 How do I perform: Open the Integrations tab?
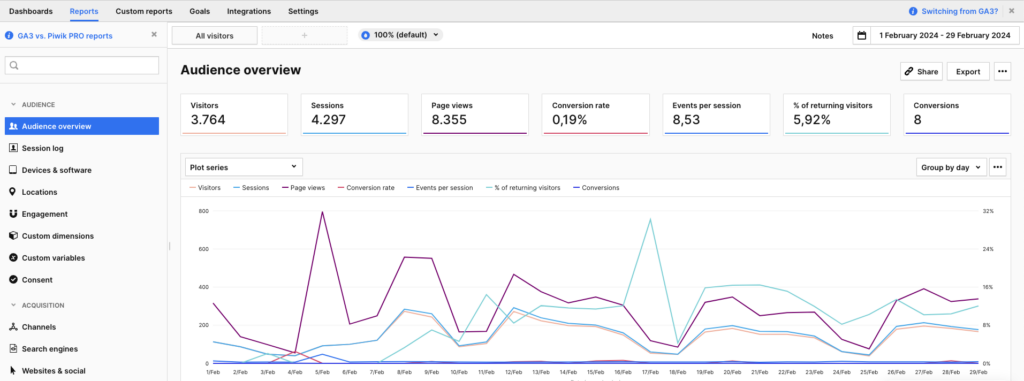249,11
